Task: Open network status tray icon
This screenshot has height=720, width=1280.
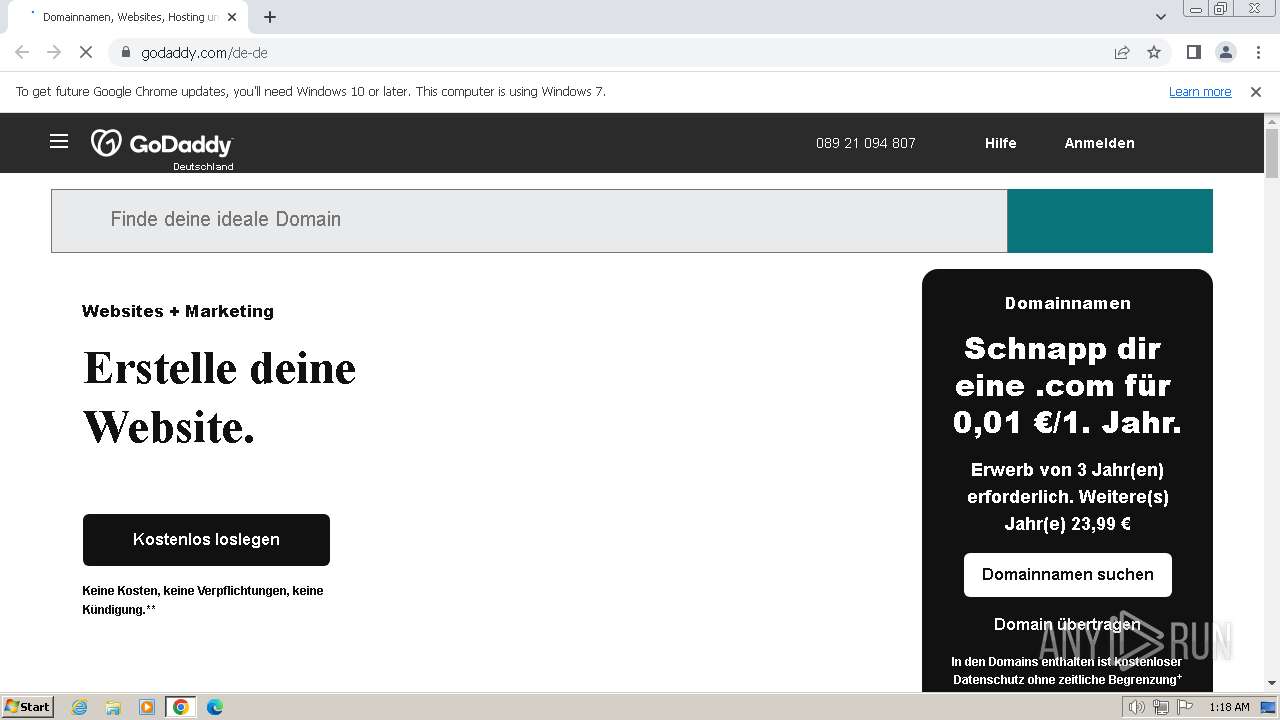Action: click(1161, 707)
